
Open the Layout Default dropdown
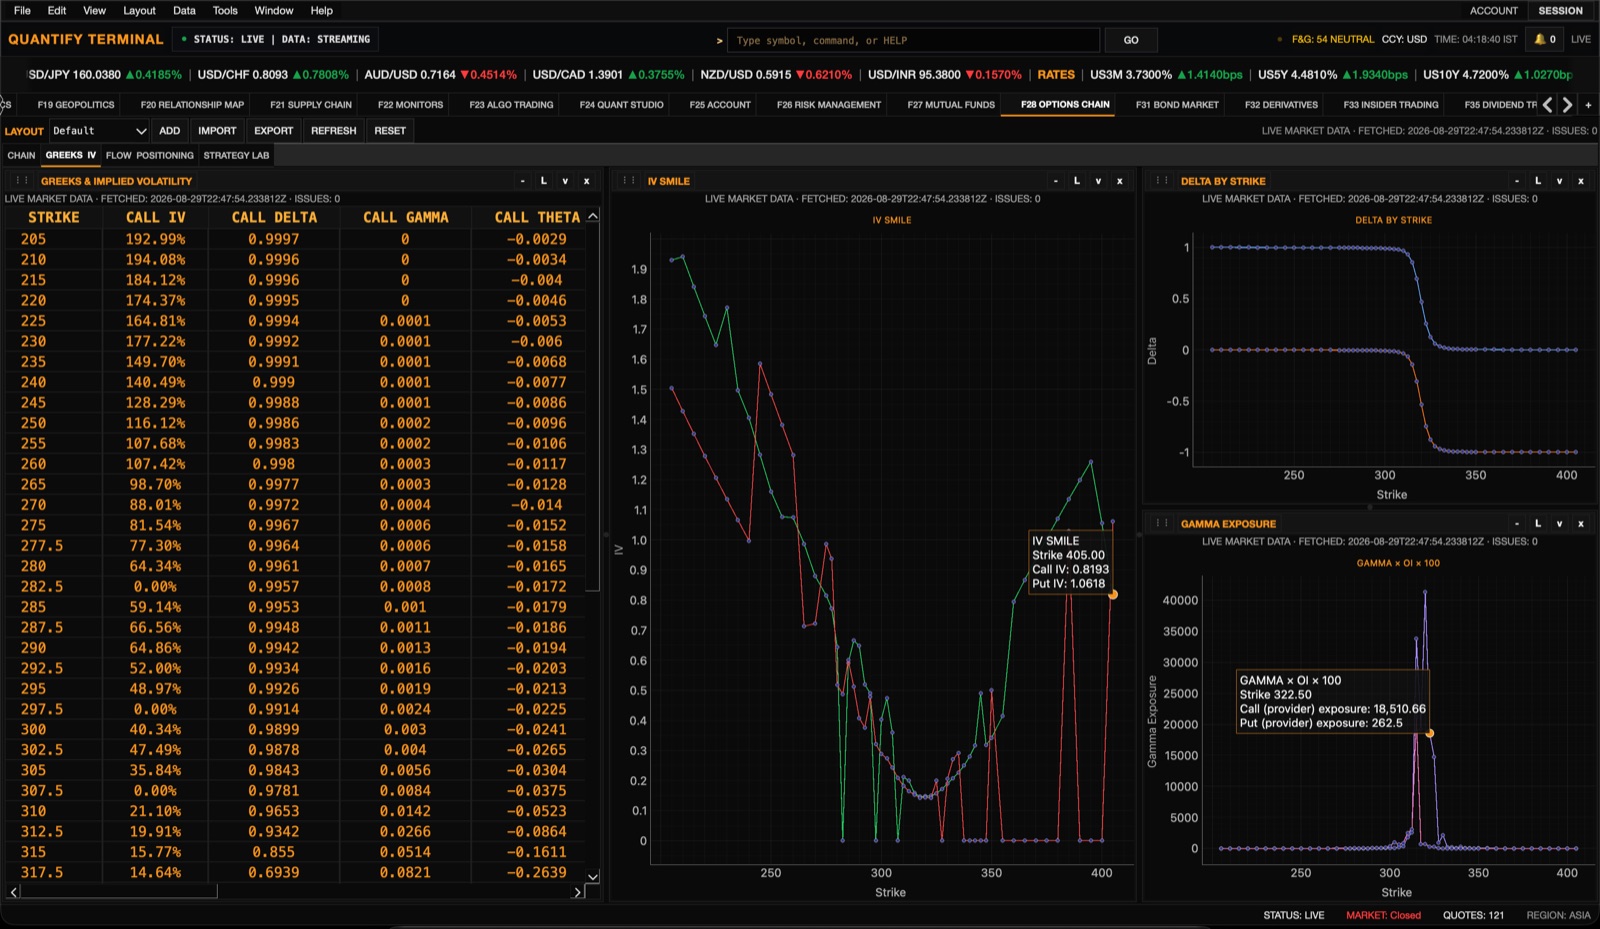click(x=99, y=131)
